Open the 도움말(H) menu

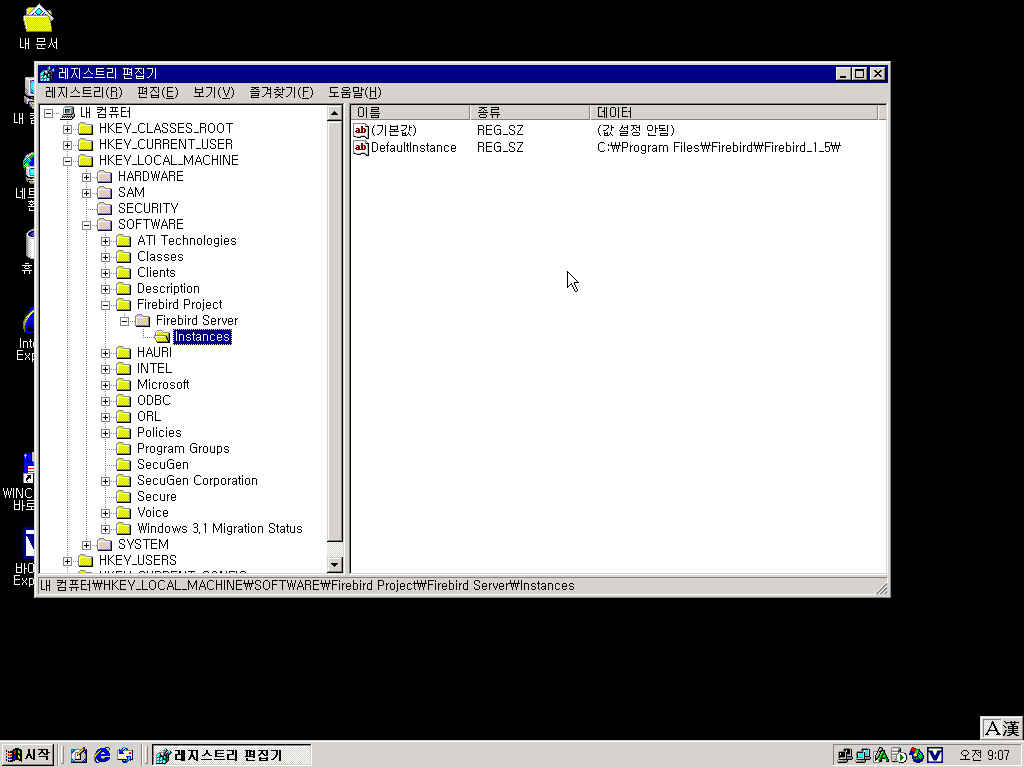[x=355, y=93]
